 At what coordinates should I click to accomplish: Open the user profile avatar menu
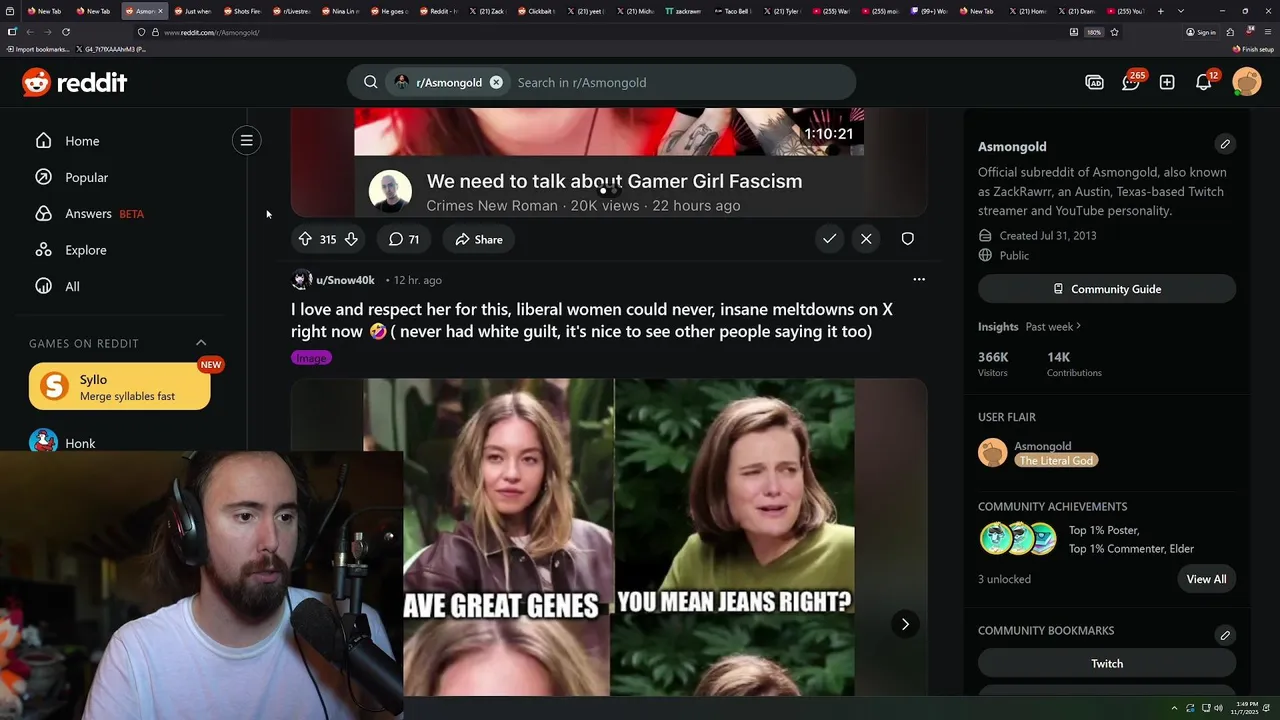click(1247, 82)
